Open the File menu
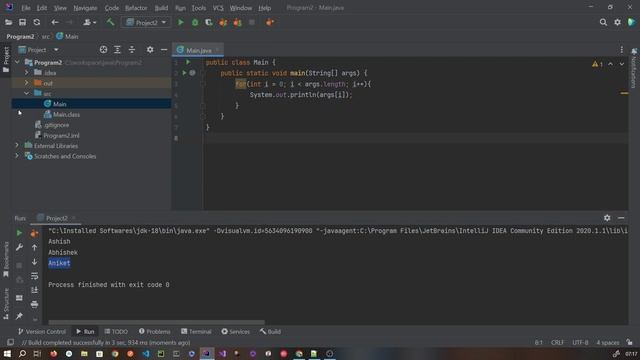Screen dimensions: 640x360 pos(26,8)
